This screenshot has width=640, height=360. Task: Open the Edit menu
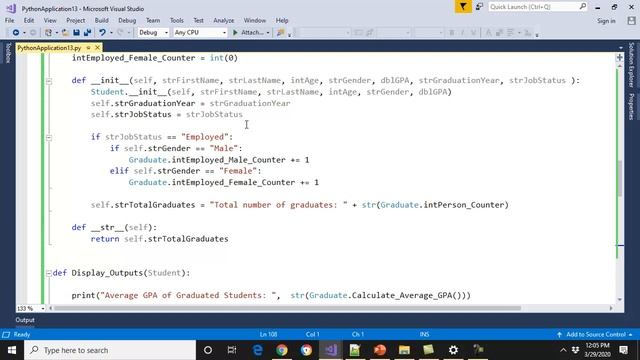[x=29, y=20]
